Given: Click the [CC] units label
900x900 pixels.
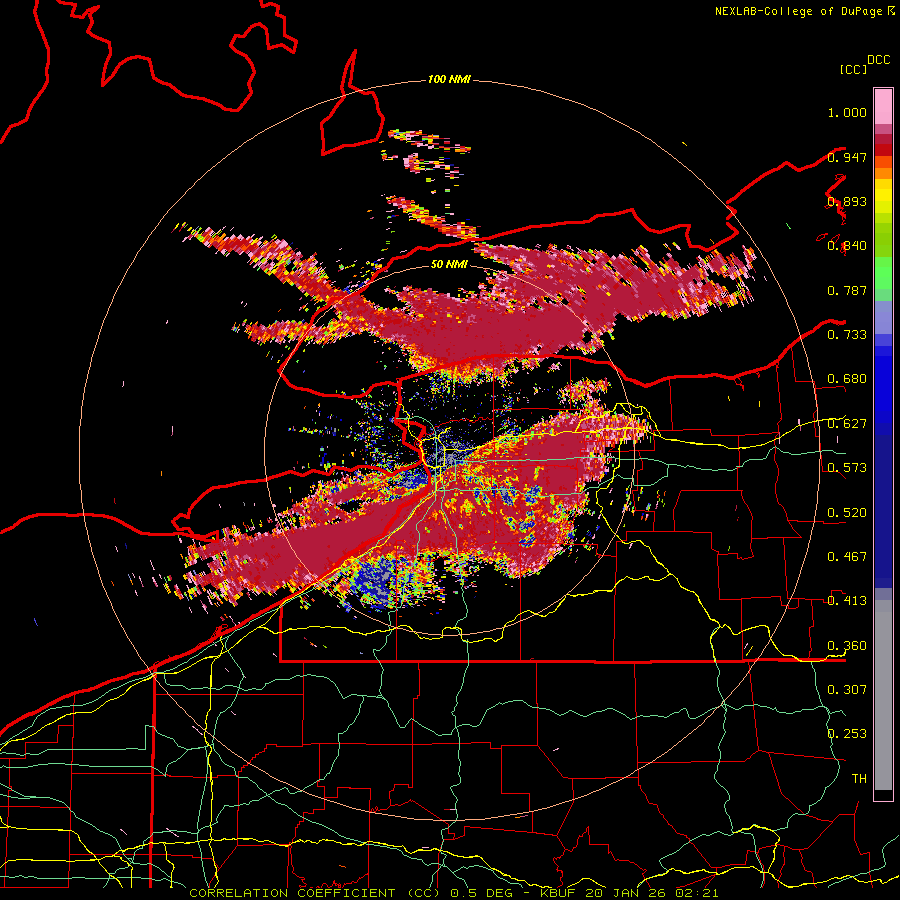Looking at the screenshot, I should (854, 69).
